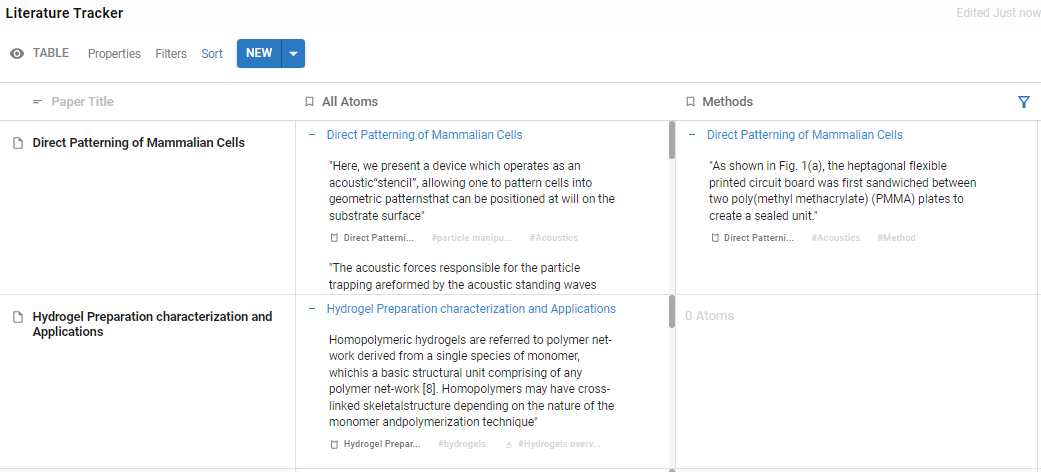Click the bookmark icon beside All Atoms
This screenshot has height=472, width=1041.
point(310,102)
